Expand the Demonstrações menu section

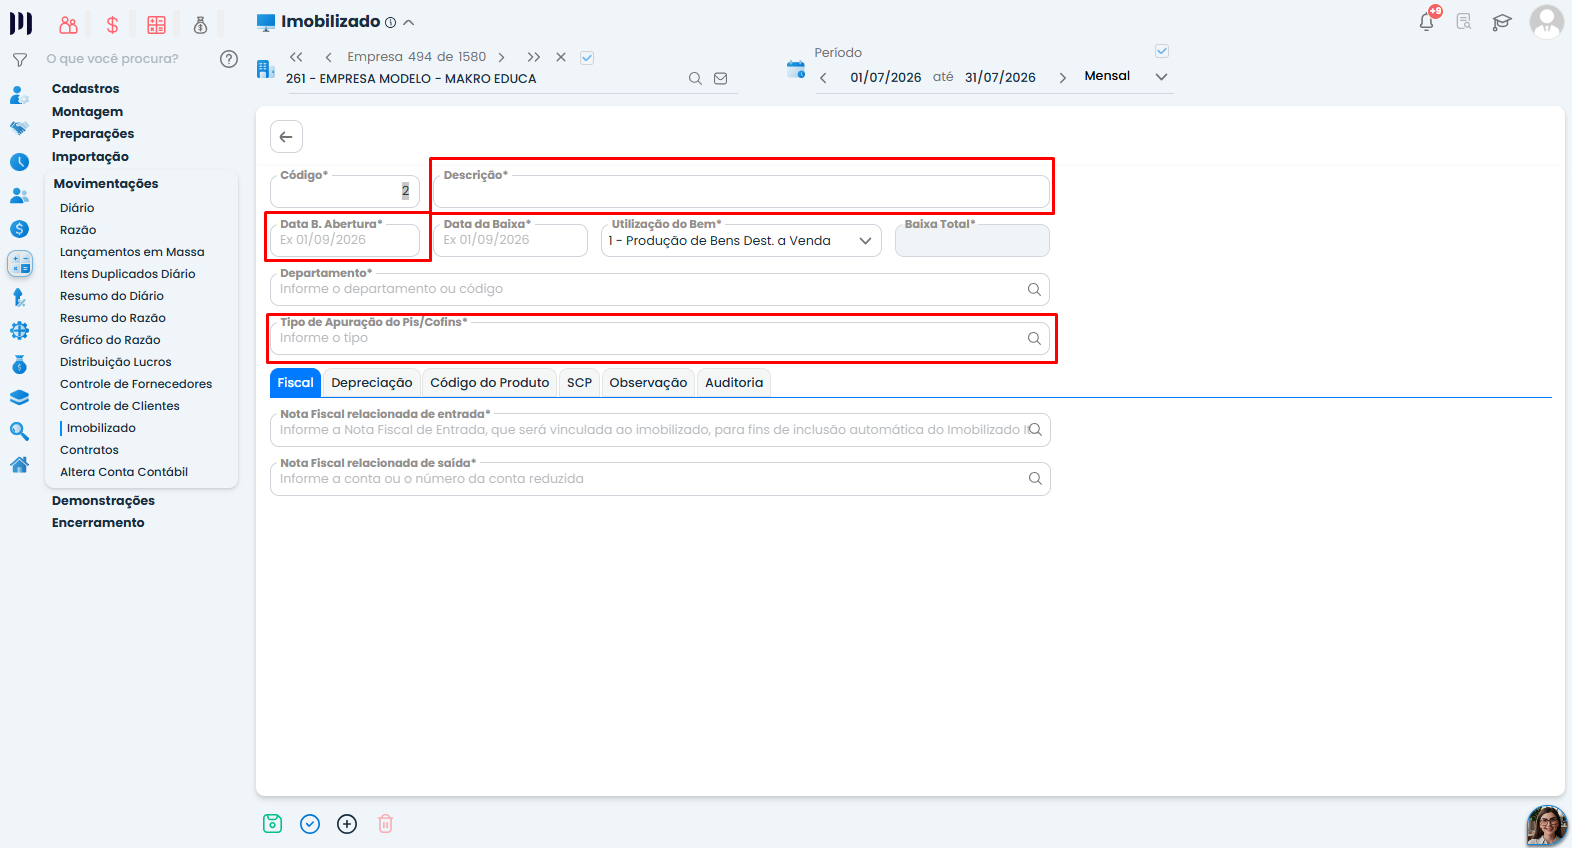point(103,501)
